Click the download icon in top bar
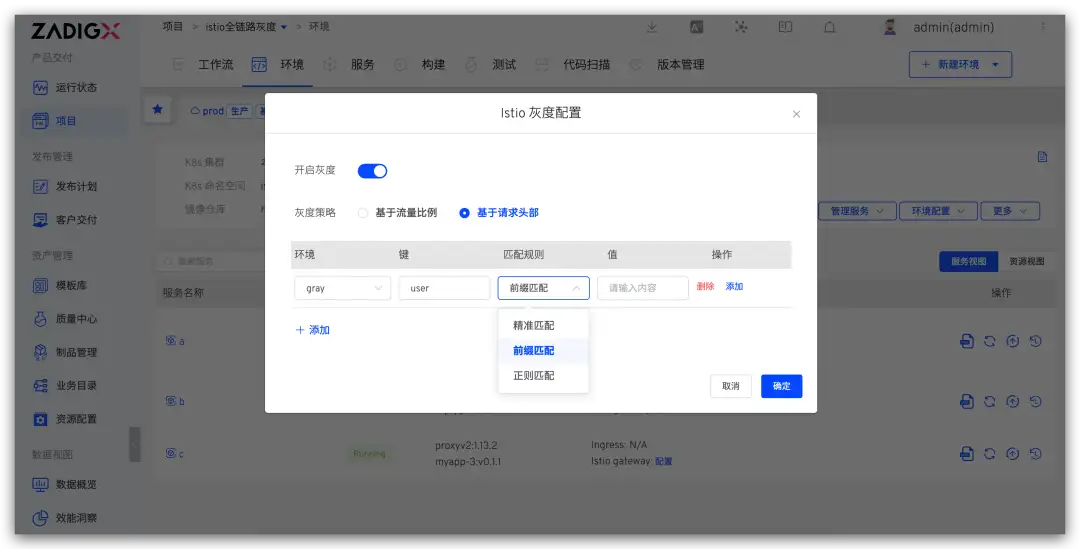Viewport: 1080px width, 549px height. (x=652, y=27)
